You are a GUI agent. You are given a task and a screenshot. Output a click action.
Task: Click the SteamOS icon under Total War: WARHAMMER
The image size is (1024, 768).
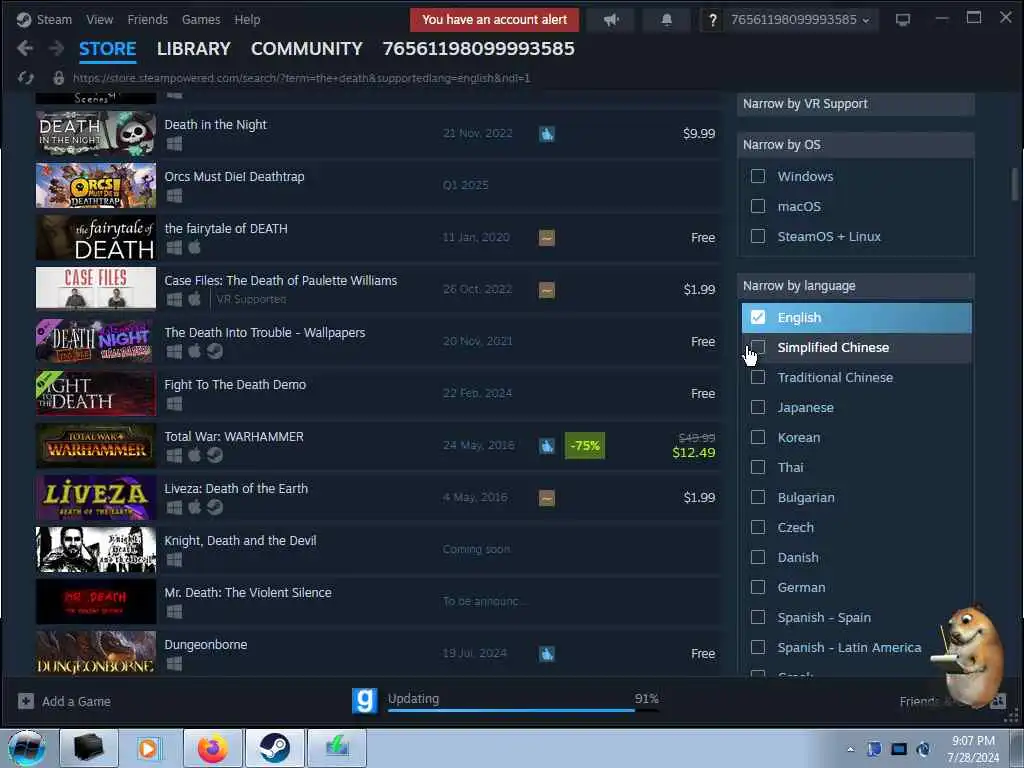pos(215,455)
